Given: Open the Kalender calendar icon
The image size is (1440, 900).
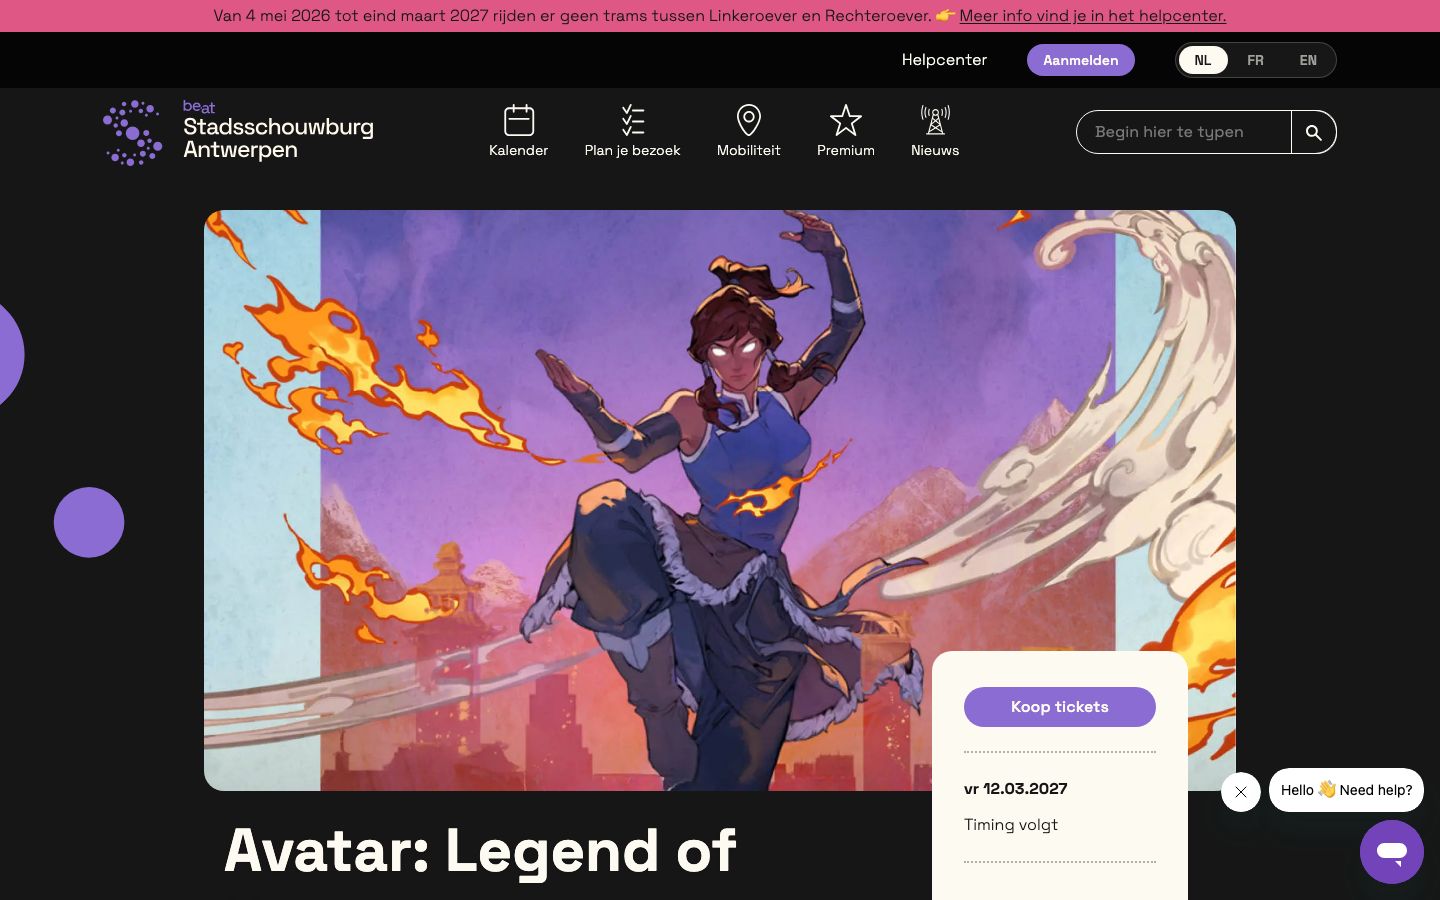Looking at the screenshot, I should [518, 121].
